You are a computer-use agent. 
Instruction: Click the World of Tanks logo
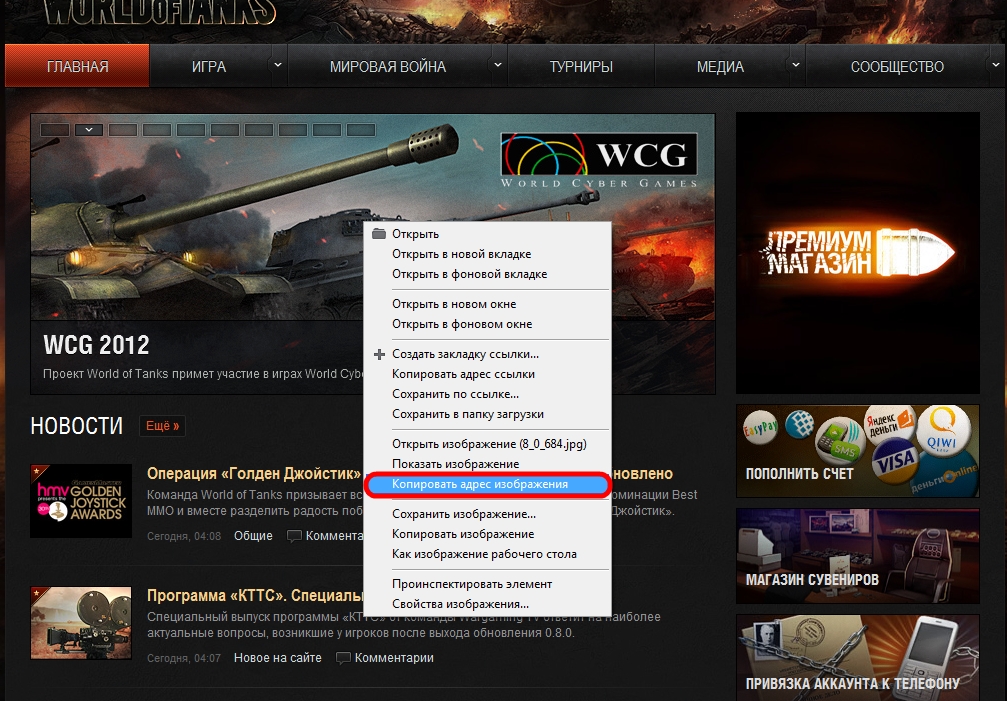point(161,12)
